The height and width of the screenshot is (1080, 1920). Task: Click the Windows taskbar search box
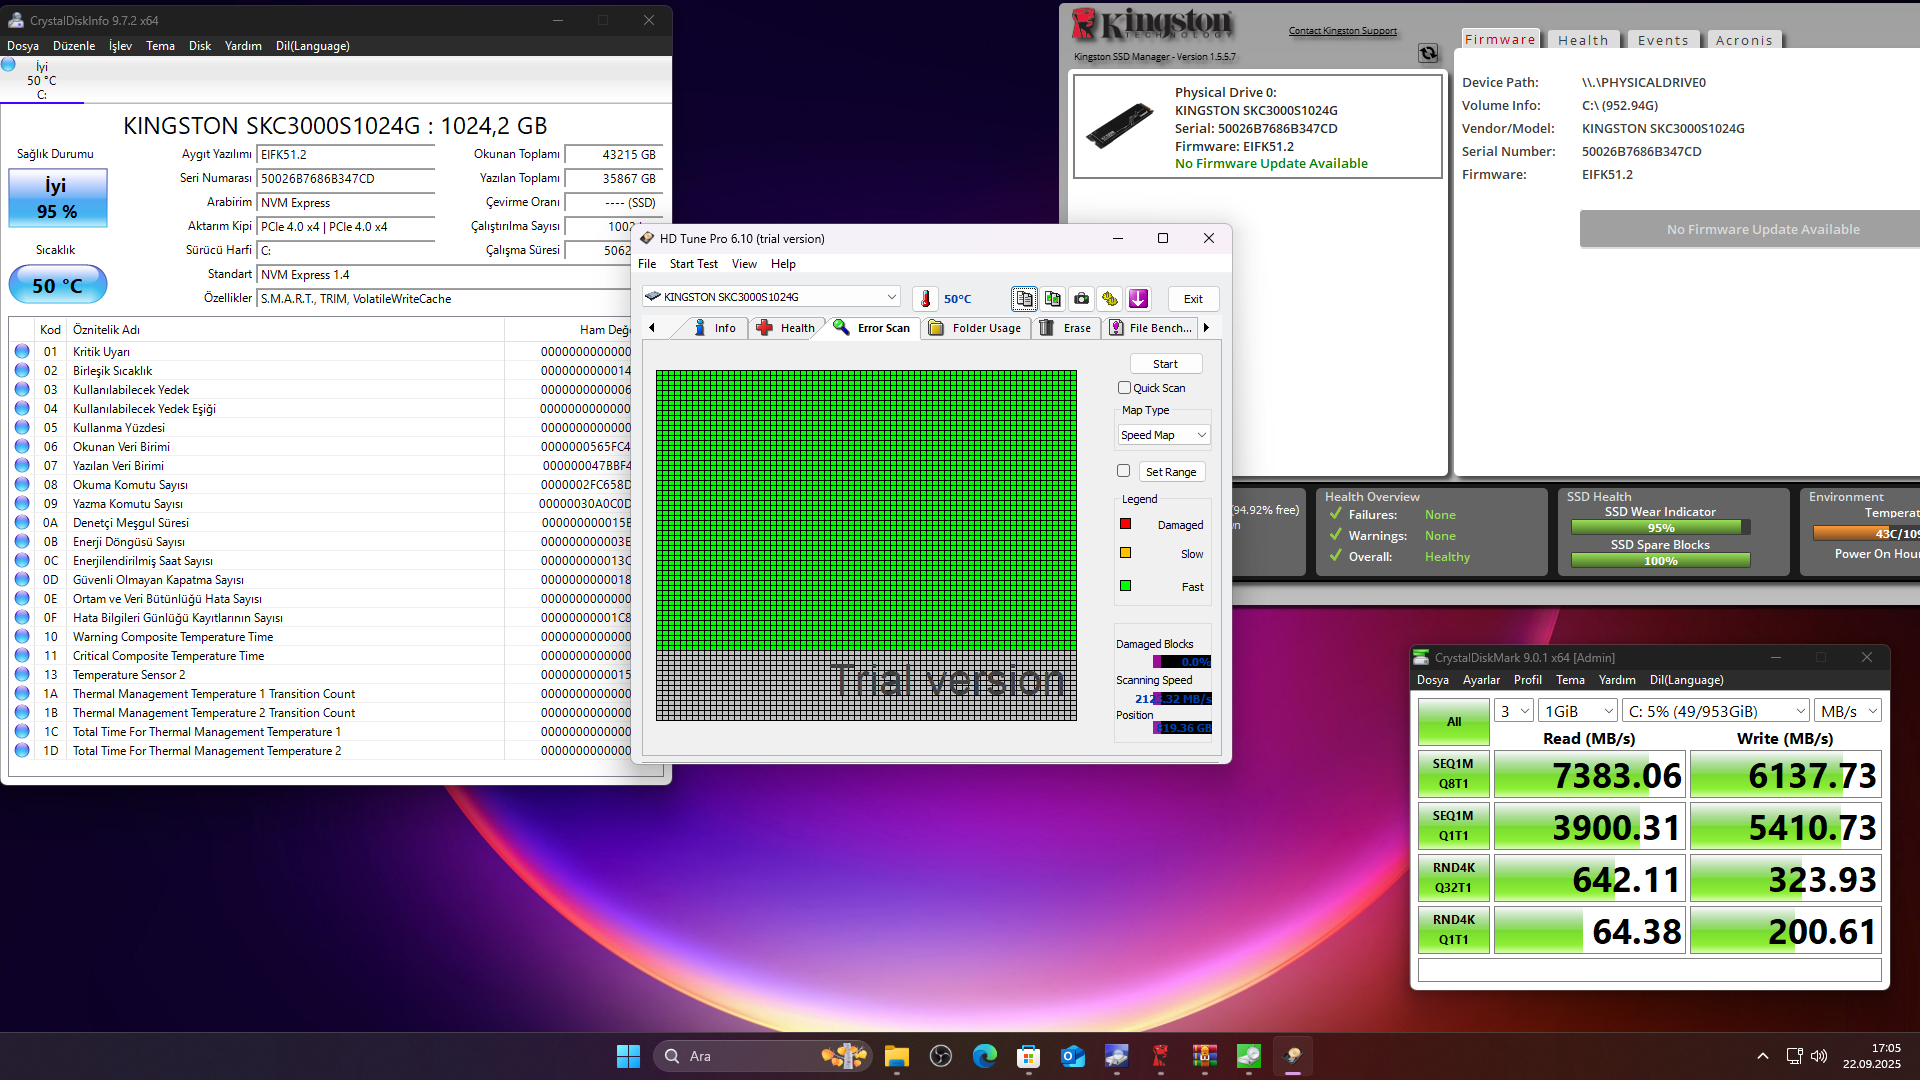[762, 1056]
